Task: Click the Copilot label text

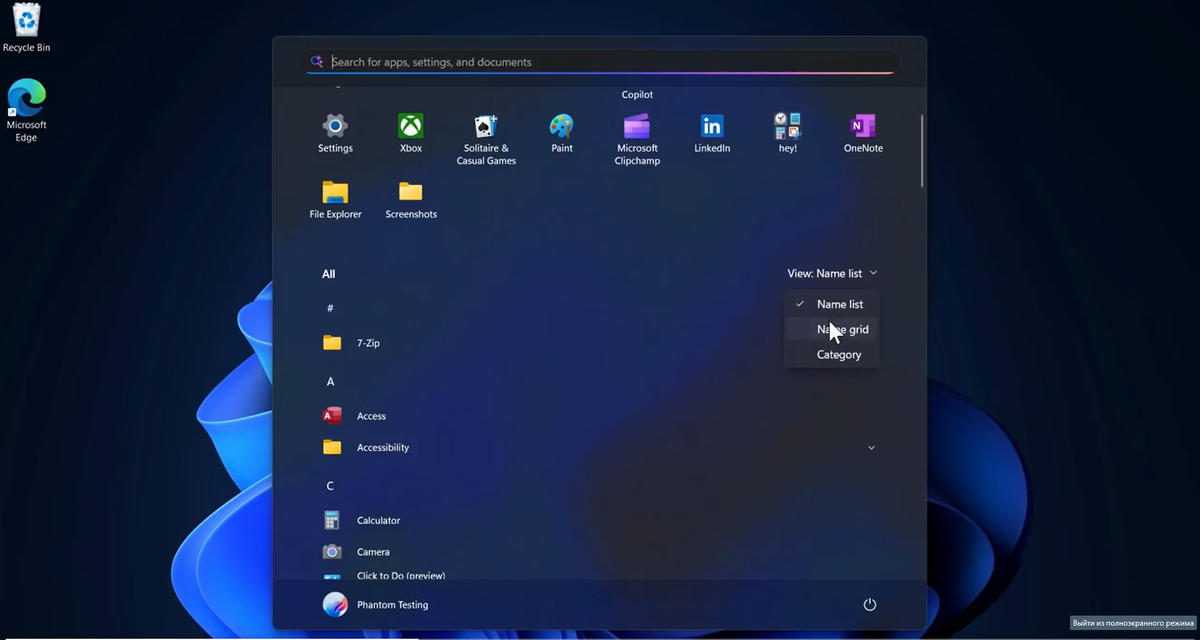Action: click(637, 95)
